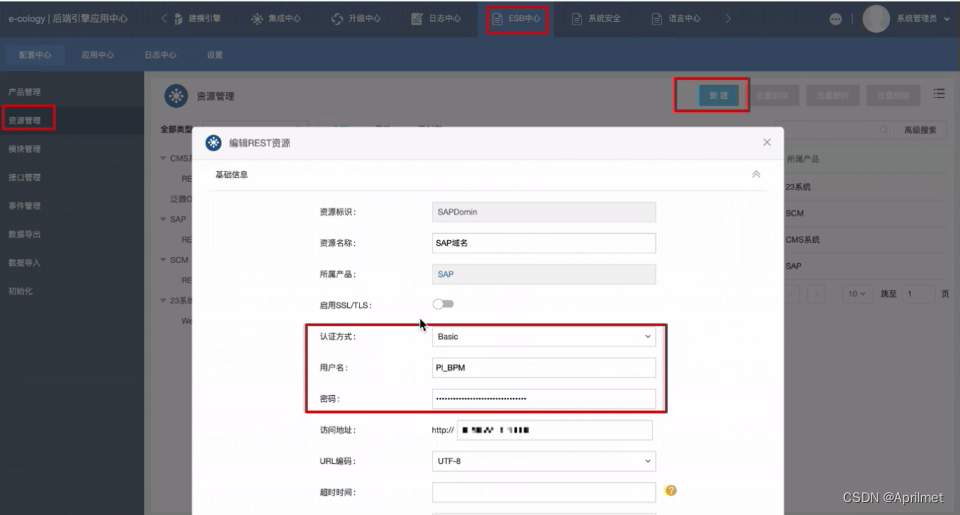Click the 新建 button
This screenshot has height=515, width=960.
click(x=719, y=96)
